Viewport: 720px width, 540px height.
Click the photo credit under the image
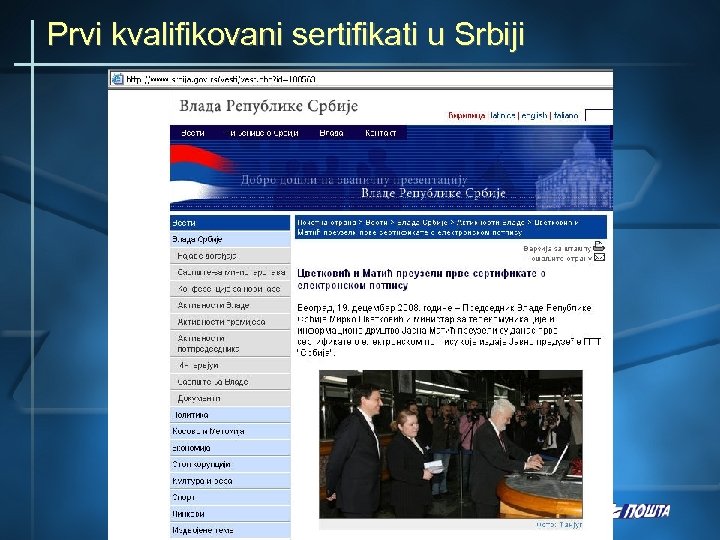pyautogui.click(x=559, y=524)
